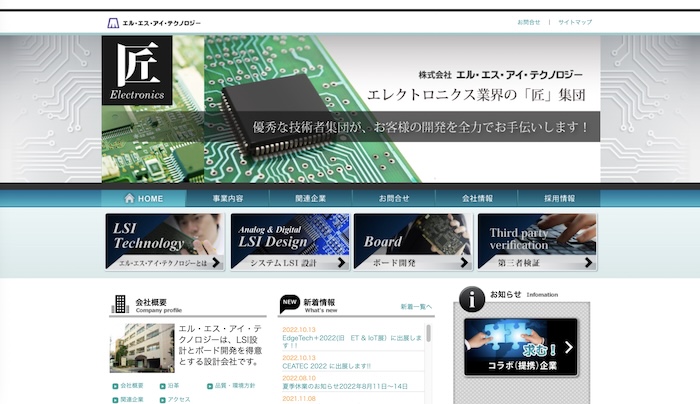Click the square bullet icon before 品質・環境方針
700x404 pixels.
pyautogui.click(x=210, y=386)
